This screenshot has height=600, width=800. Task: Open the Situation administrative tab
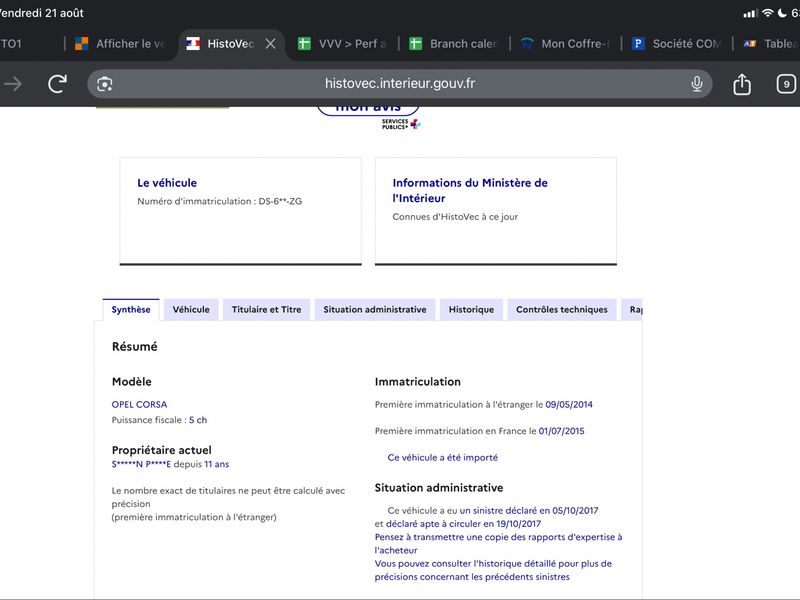[375, 310]
